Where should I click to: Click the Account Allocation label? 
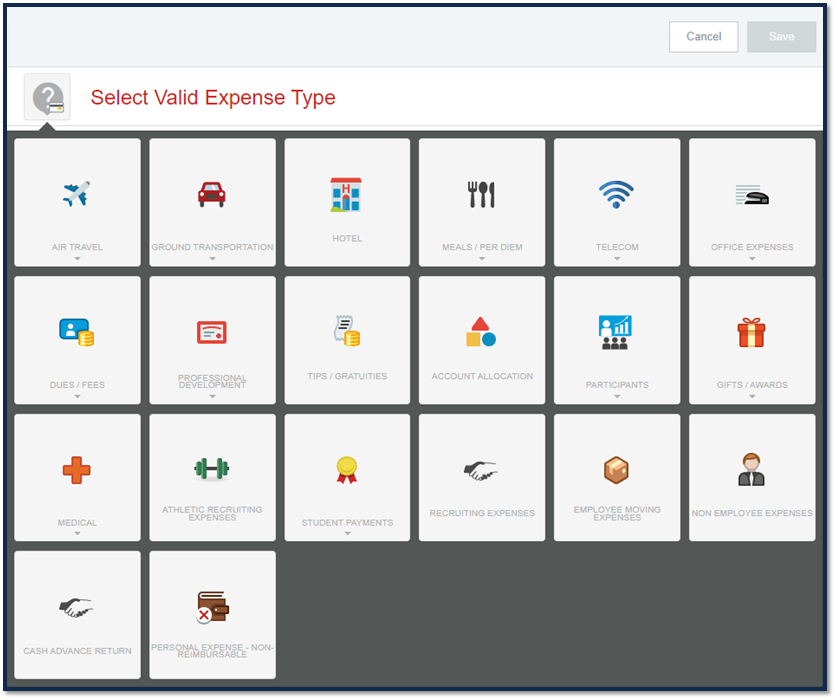click(482, 376)
